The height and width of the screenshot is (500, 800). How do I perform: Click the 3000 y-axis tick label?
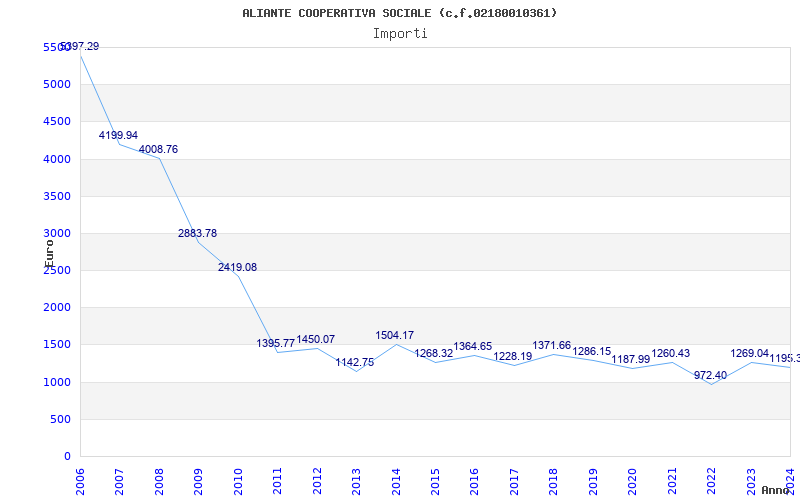[x=57, y=233]
